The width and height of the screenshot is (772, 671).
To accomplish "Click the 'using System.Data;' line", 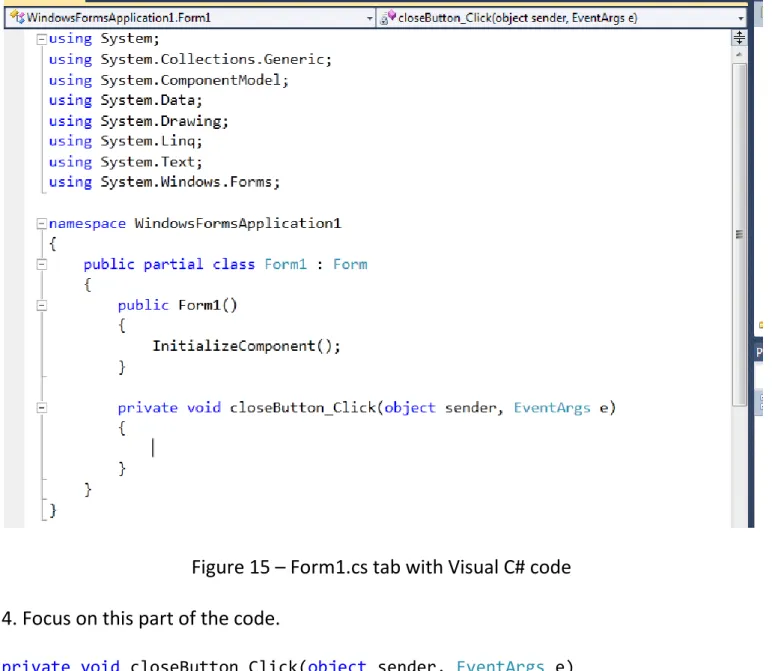I will click(x=126, y=100).
